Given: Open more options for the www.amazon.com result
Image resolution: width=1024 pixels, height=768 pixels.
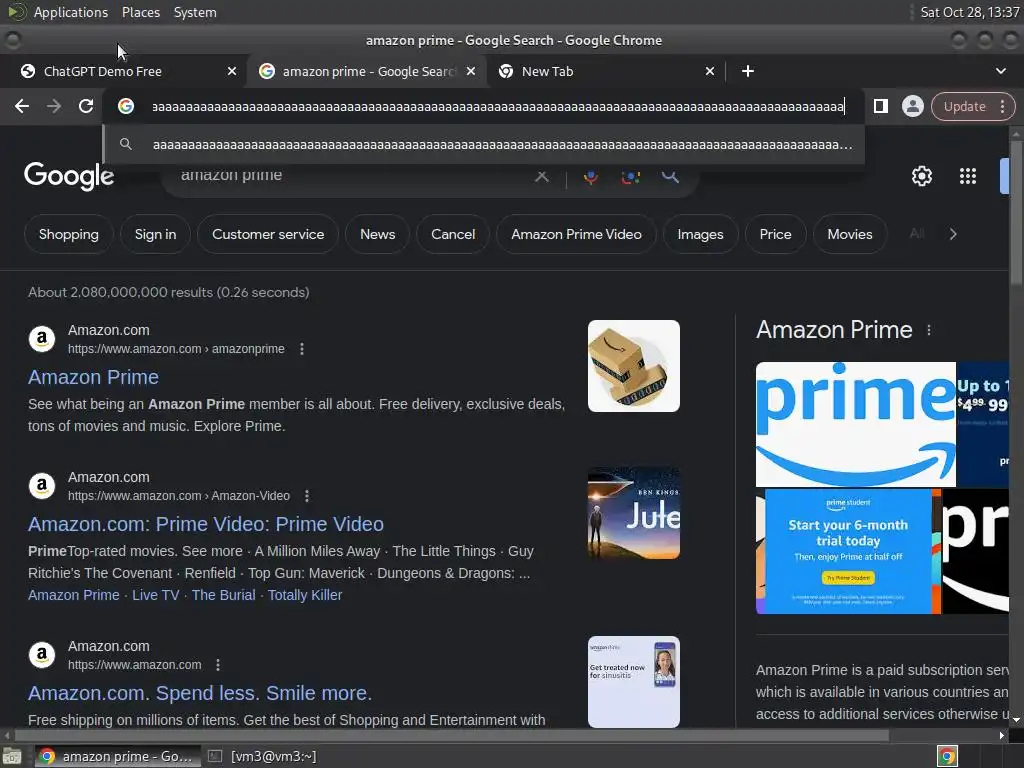Looking at the screenshot, I should point(218,665).
